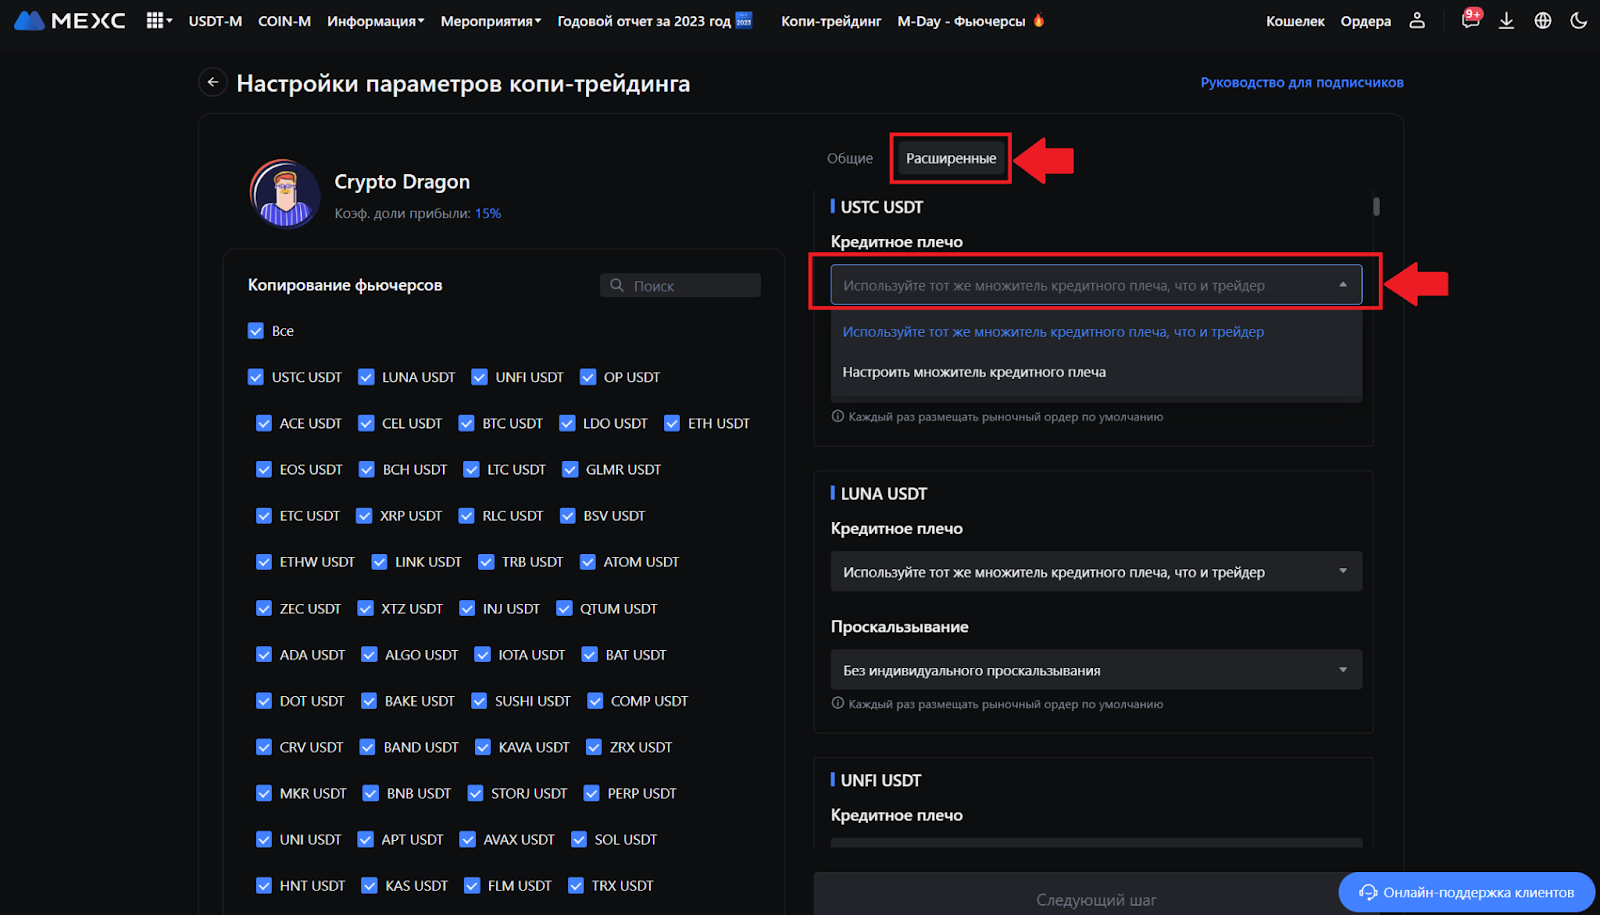Open the apps grid menu icon

[155, 21]
